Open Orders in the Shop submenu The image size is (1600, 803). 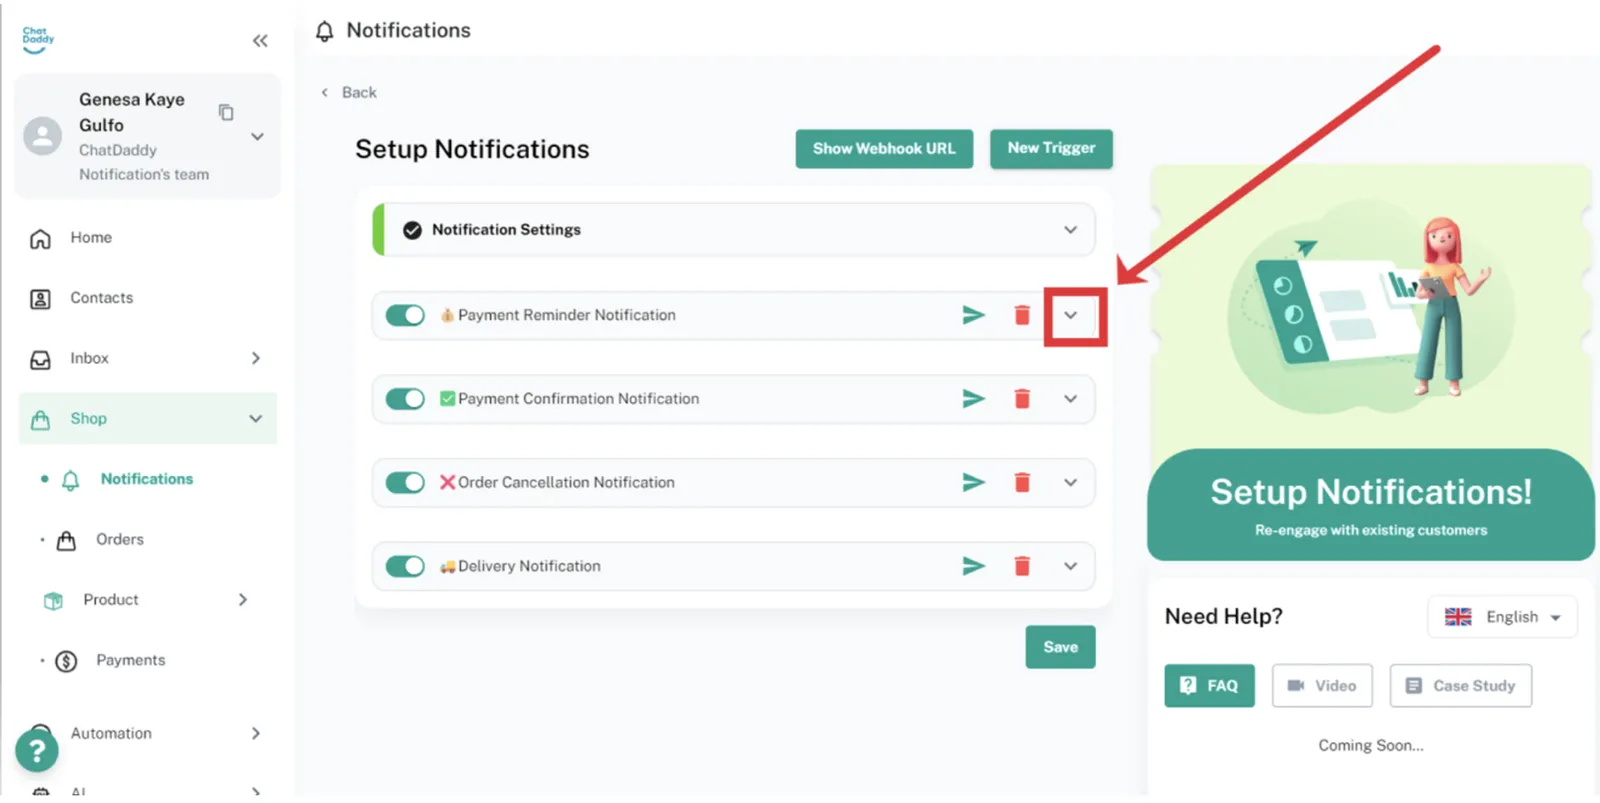119,540
